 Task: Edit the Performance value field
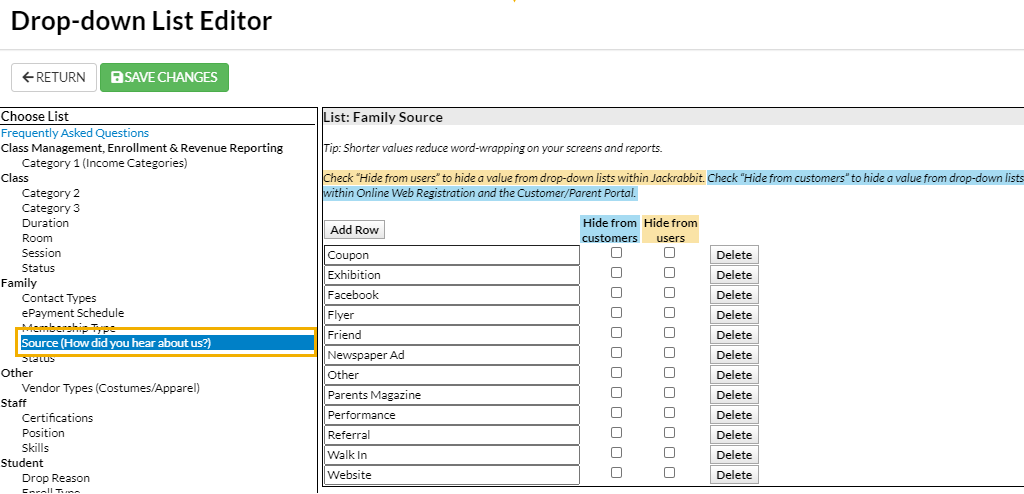click(452, 415)
